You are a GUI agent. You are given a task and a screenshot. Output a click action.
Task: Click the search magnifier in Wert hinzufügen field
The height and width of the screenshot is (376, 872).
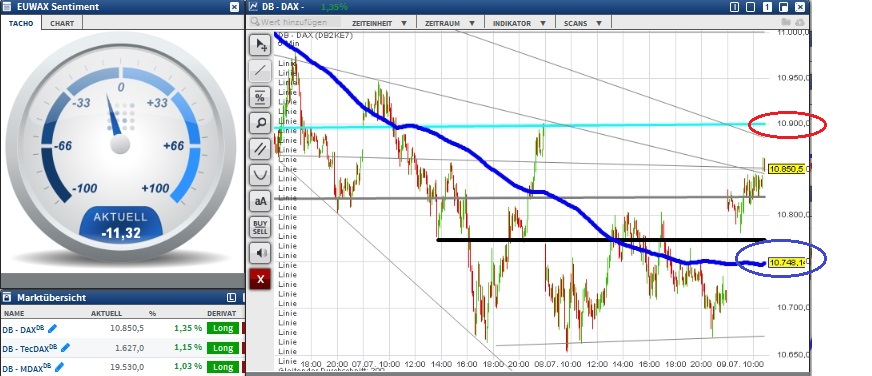(x=255, y=22)
